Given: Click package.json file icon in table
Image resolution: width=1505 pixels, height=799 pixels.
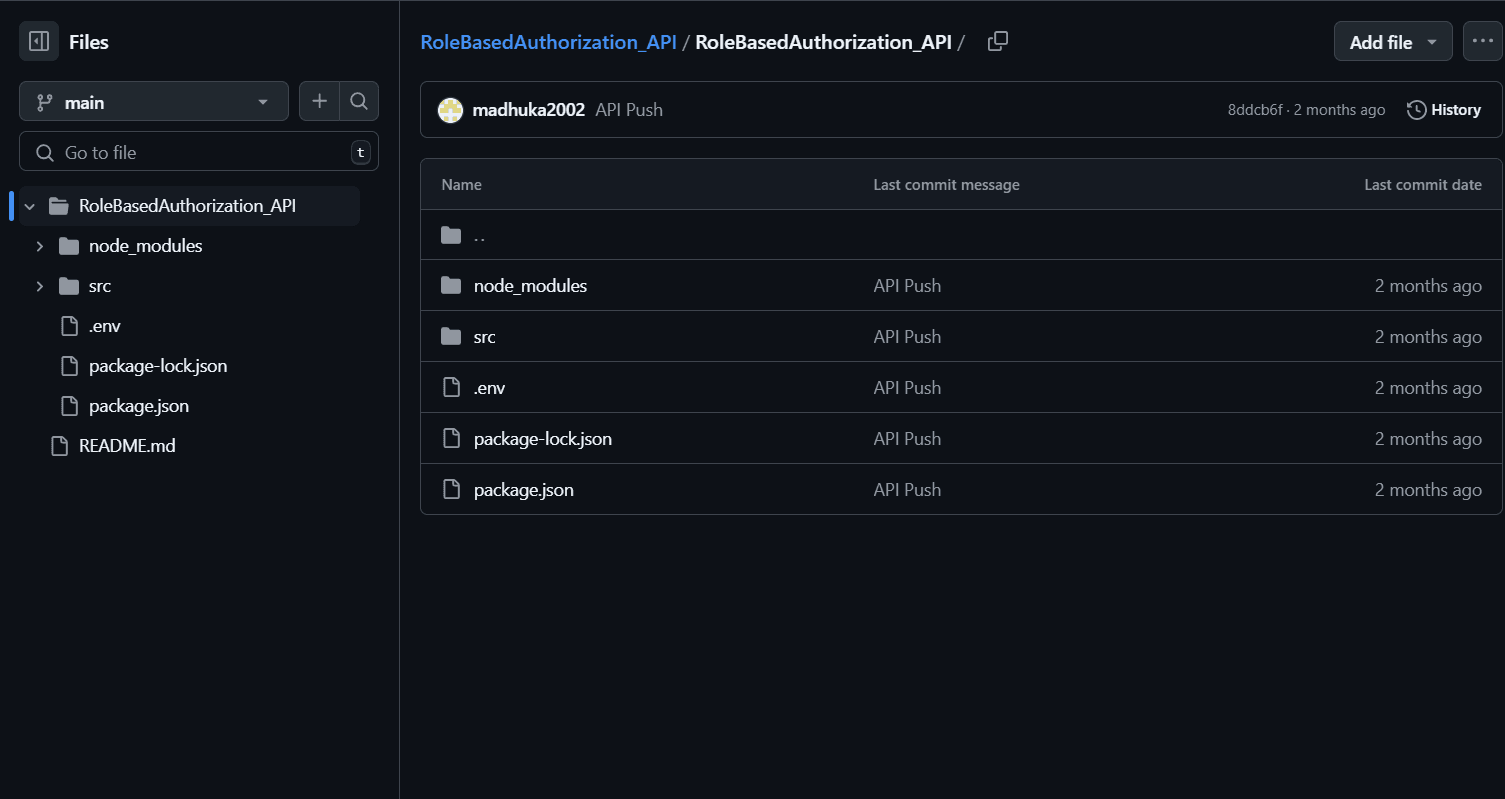Looking at the screenshot, I should tap(452, 490).
